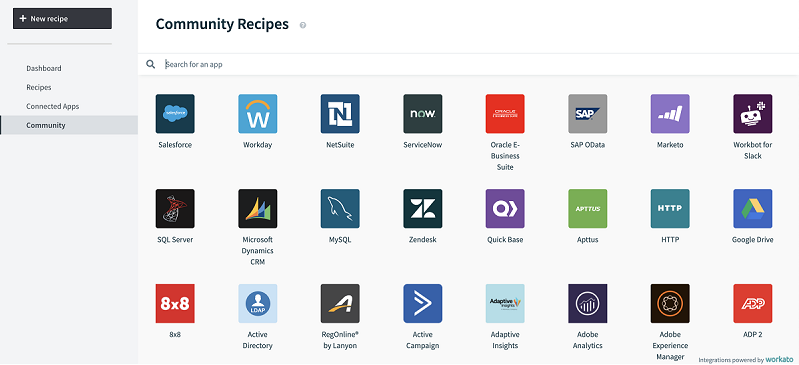
Task: Open the Active Campaign icon
Action: (422, 303)
